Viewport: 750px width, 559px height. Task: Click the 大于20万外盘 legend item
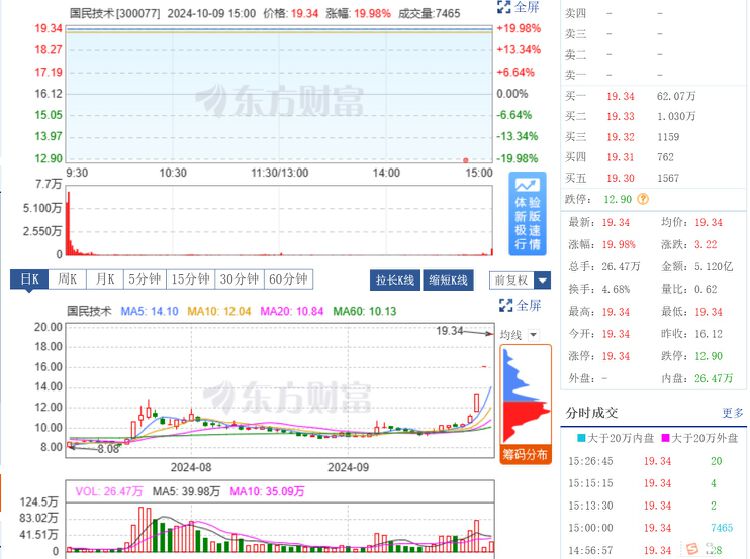pyautogui.click(x=700, y=438)
